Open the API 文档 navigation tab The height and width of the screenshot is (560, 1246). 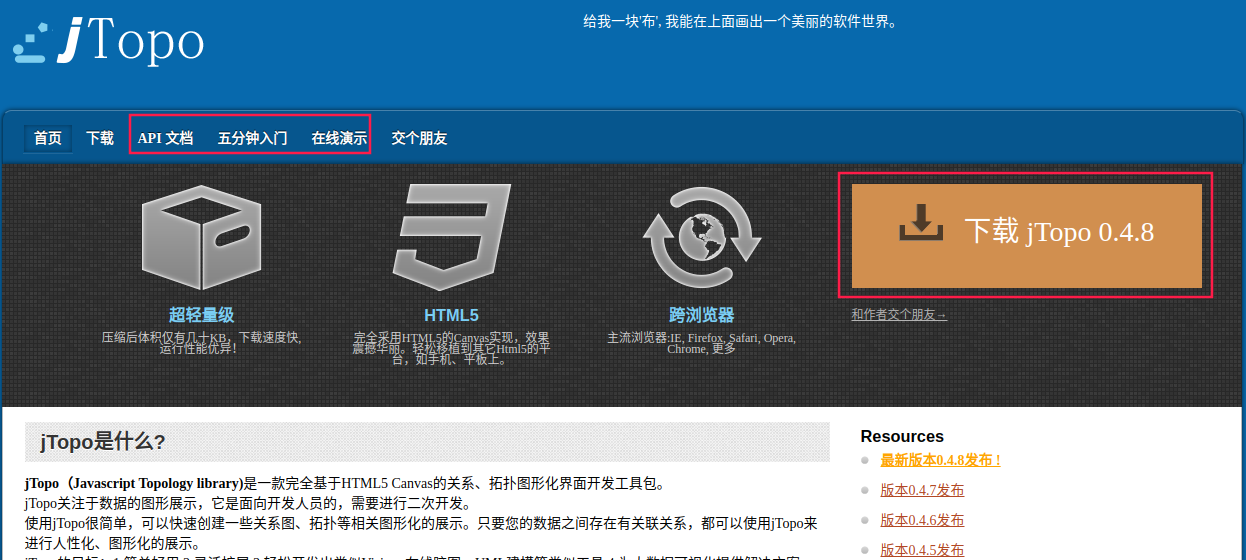(x=165, y=138)
